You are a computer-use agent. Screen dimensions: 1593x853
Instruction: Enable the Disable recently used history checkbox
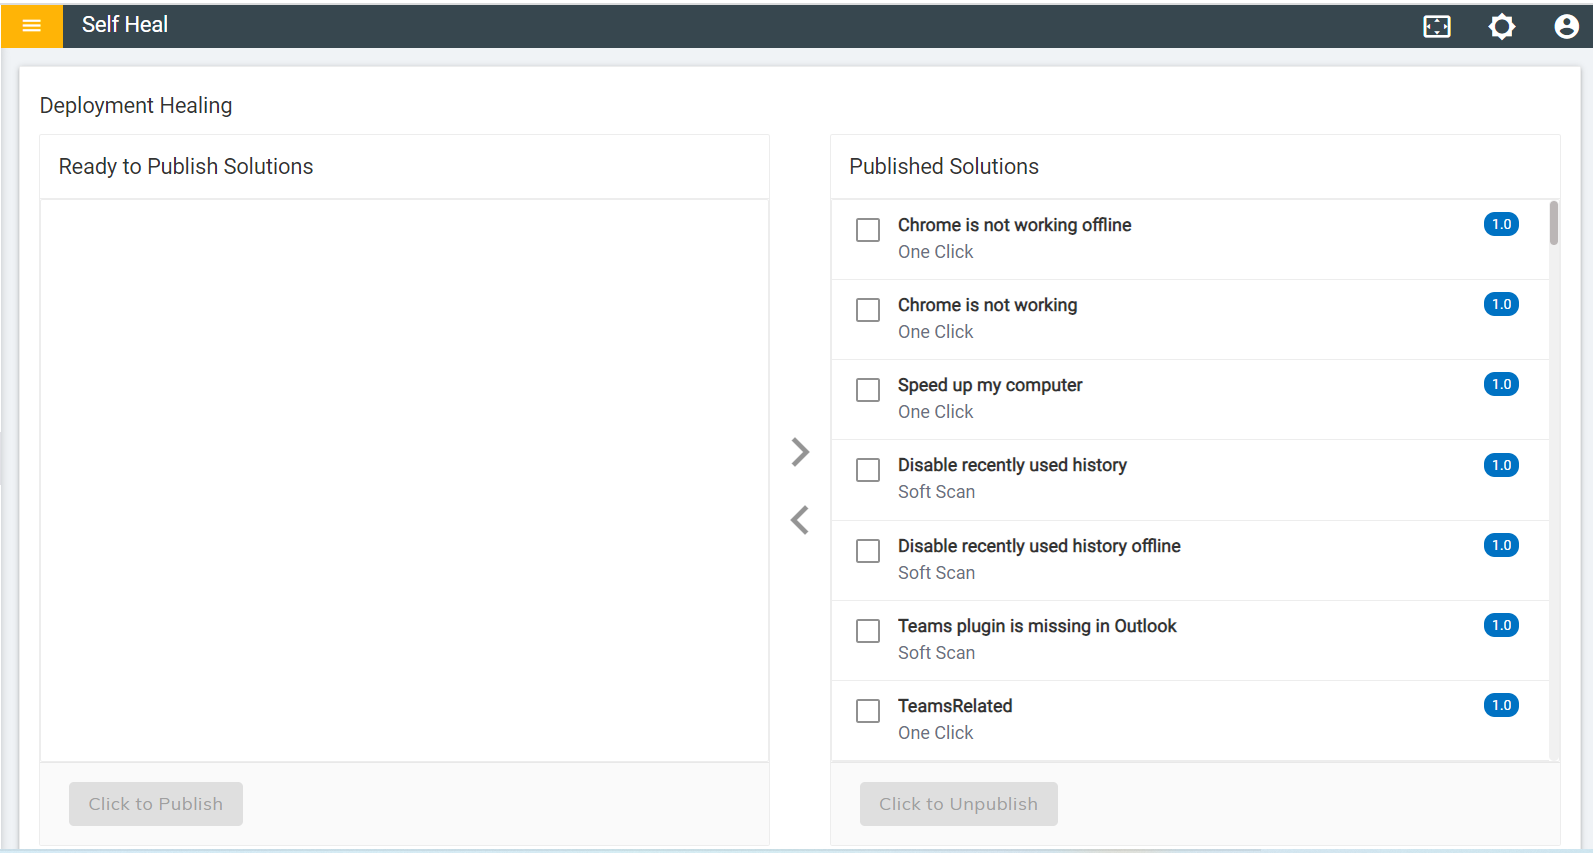pyautogui.click(x=868, y=470)
